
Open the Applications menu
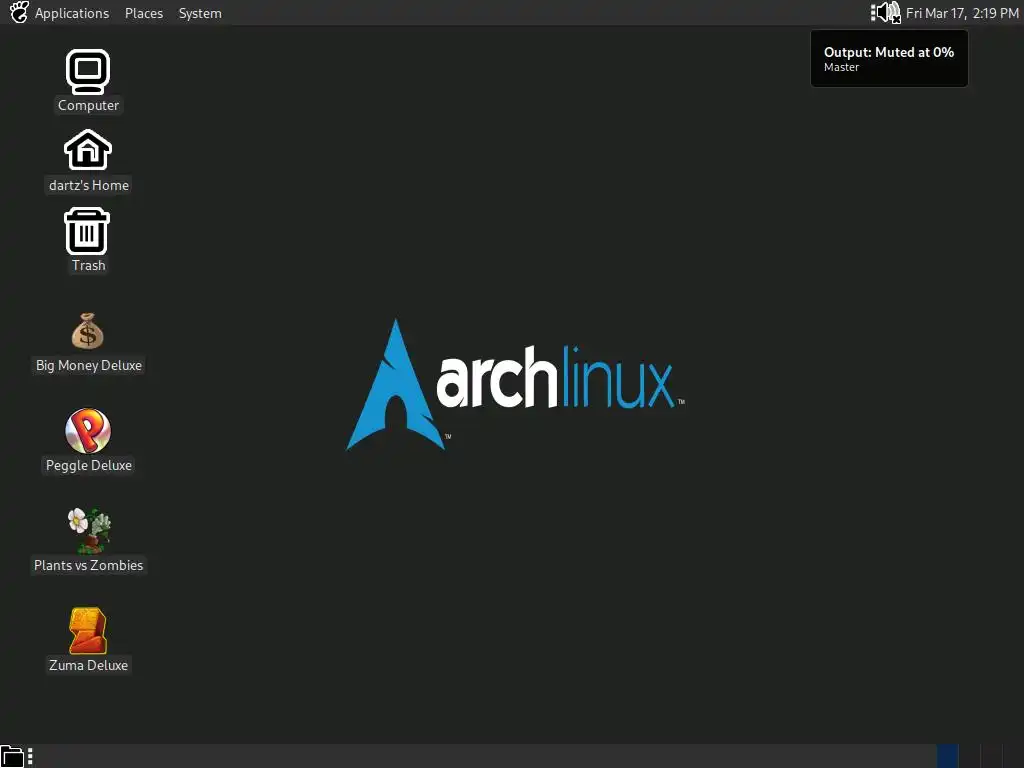point(72,13)
